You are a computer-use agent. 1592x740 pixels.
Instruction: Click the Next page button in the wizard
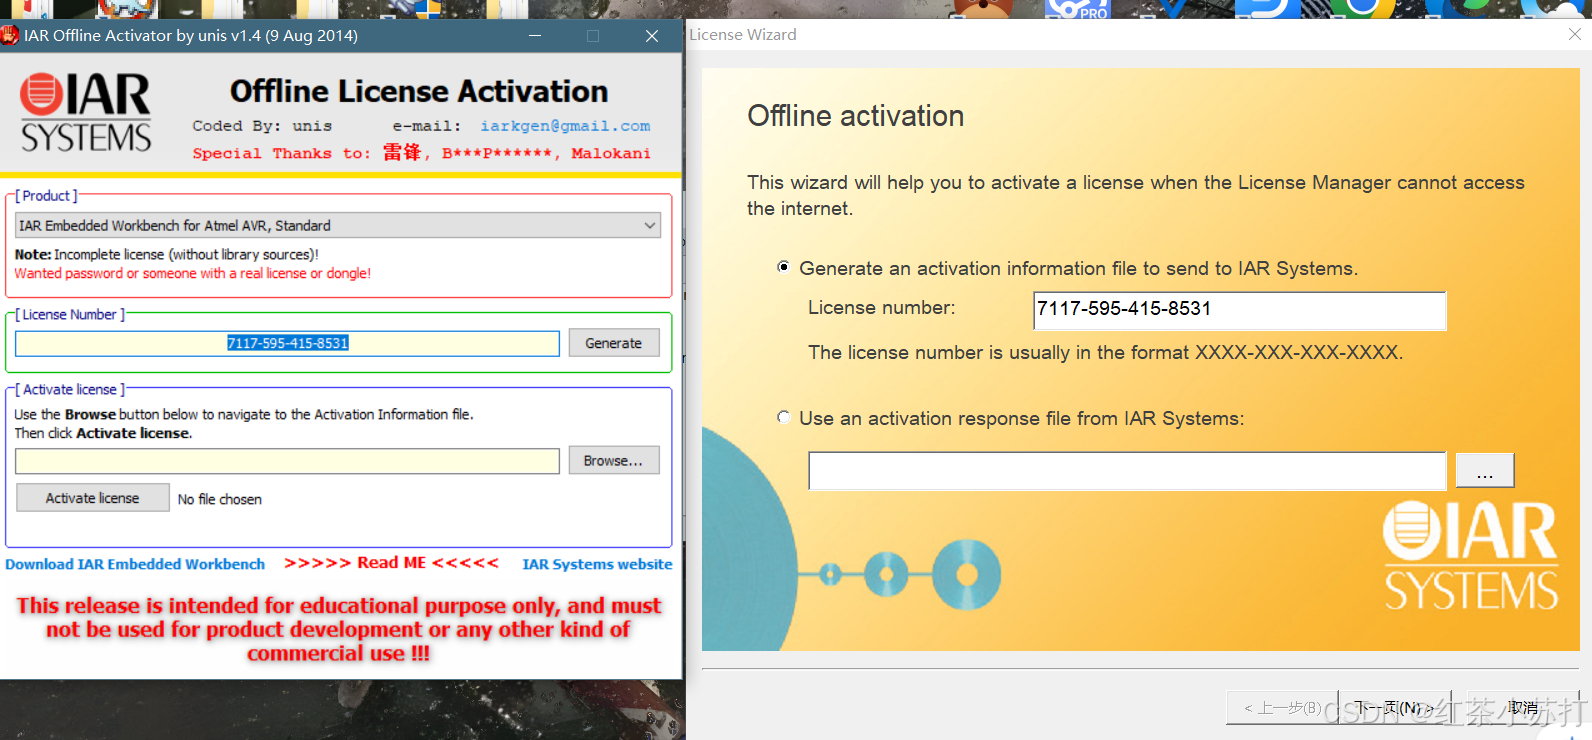pos(1394,708)
